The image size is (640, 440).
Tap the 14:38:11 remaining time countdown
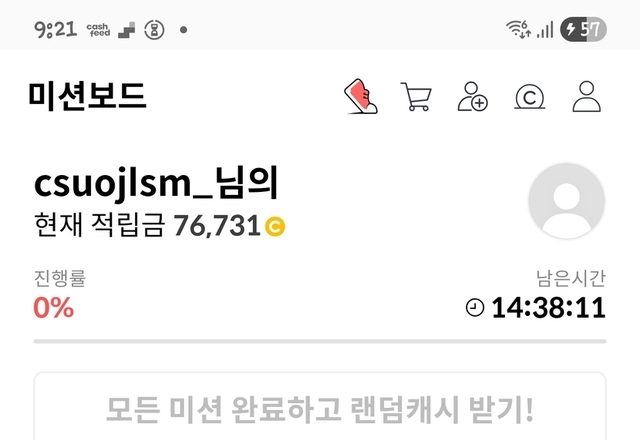[548, 307]
